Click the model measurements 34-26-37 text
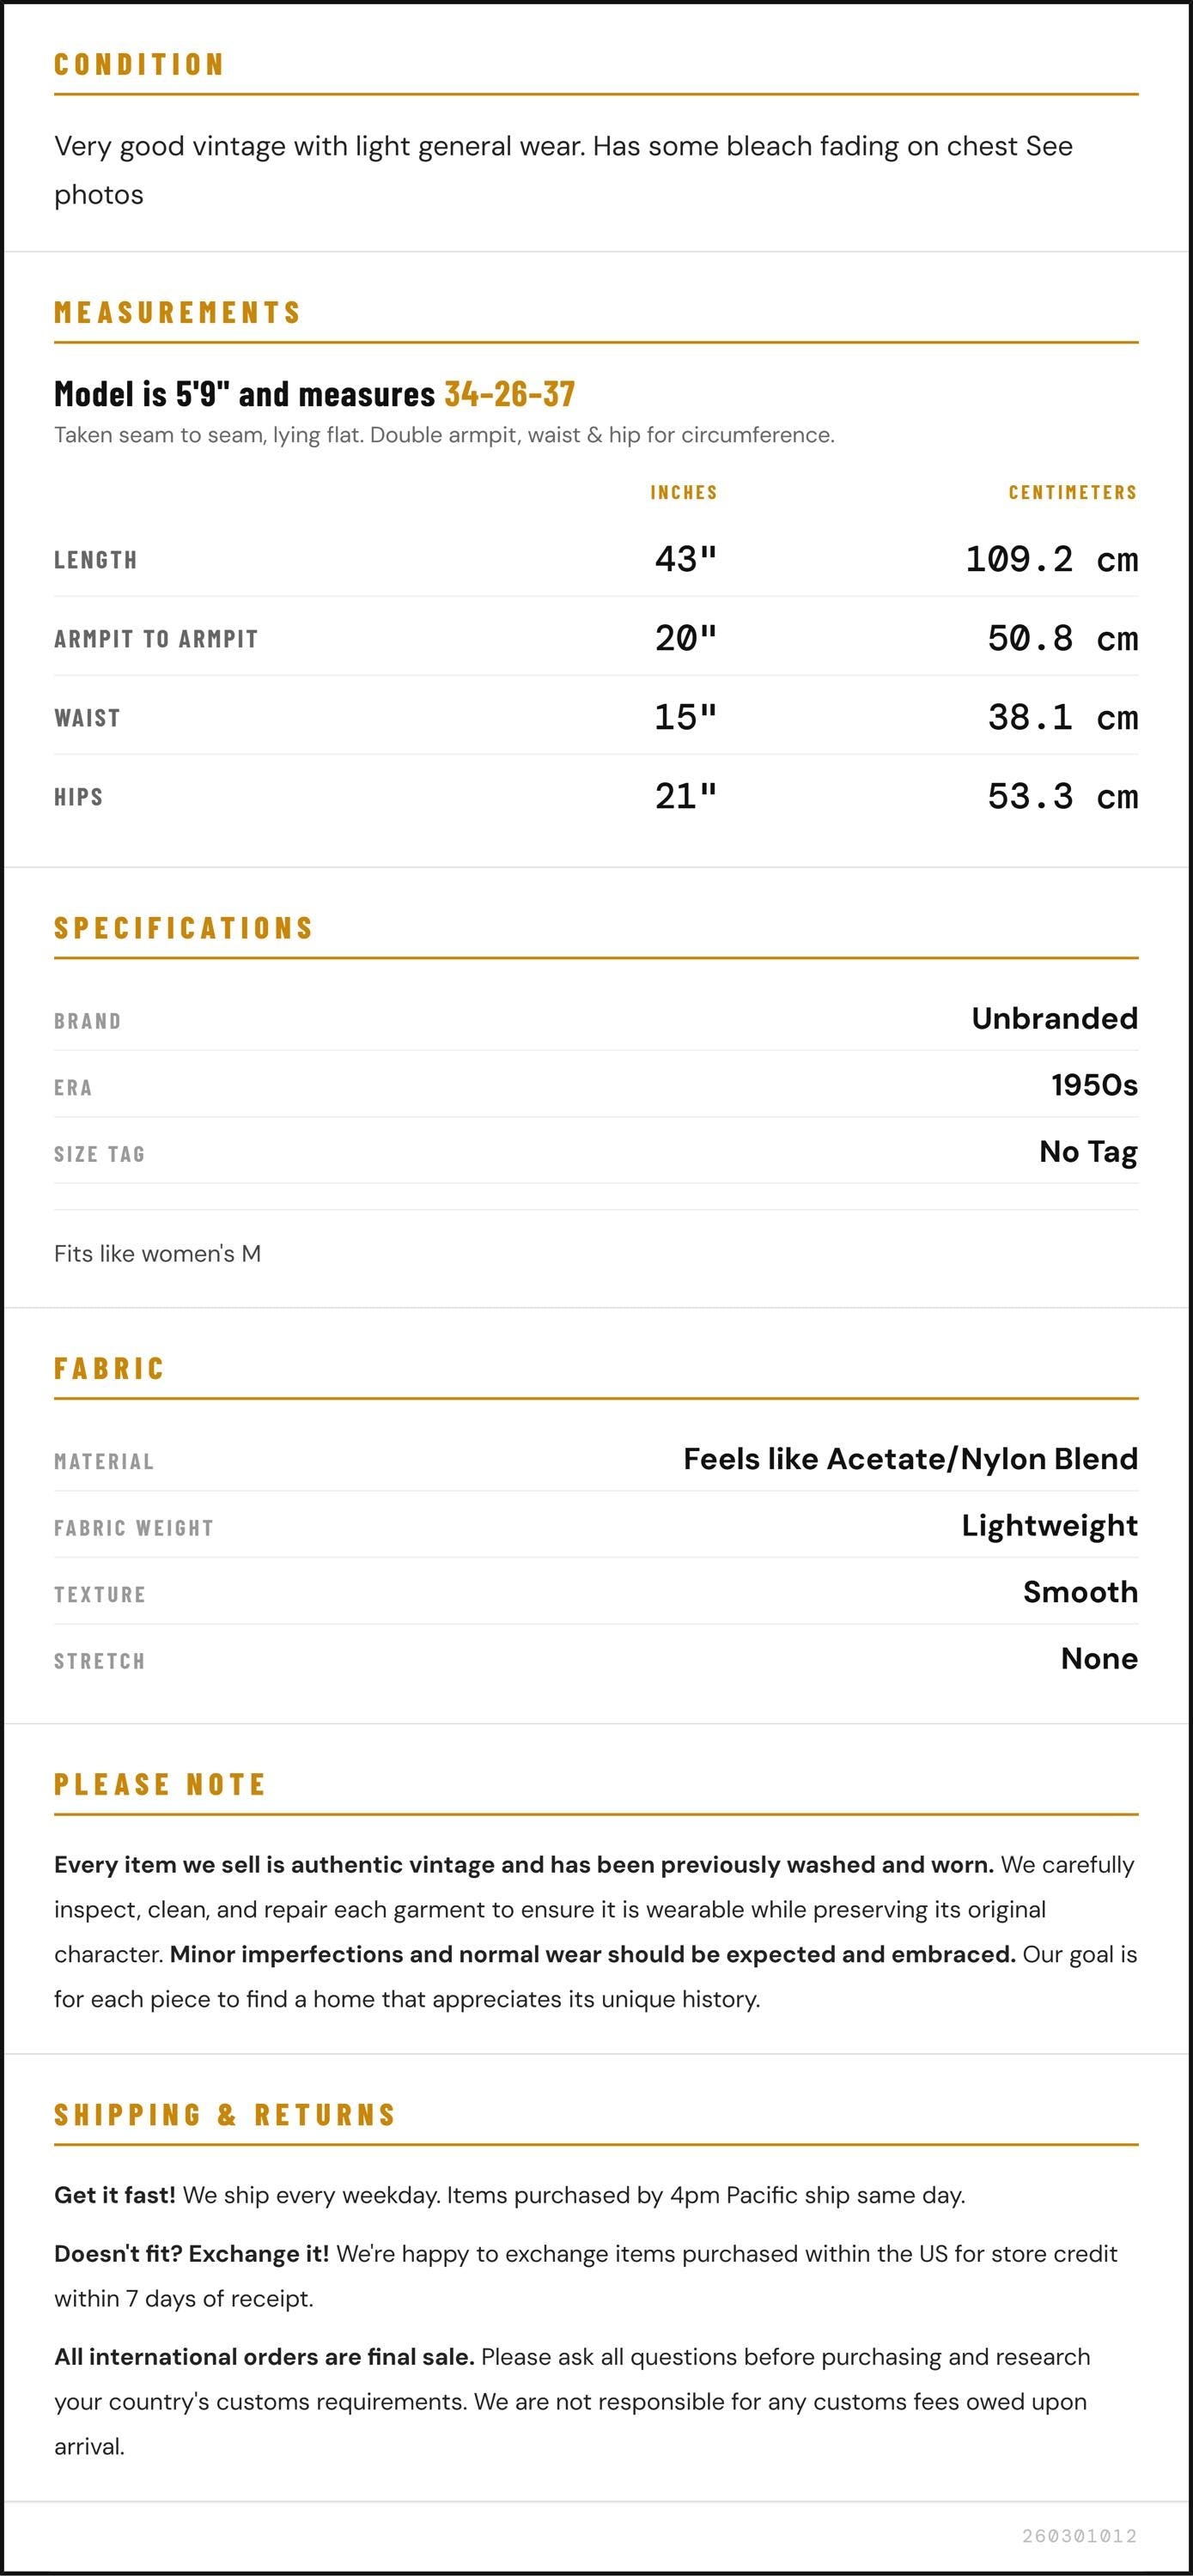The height and width of the screenshot is (2576, 1193). point(510,394)
